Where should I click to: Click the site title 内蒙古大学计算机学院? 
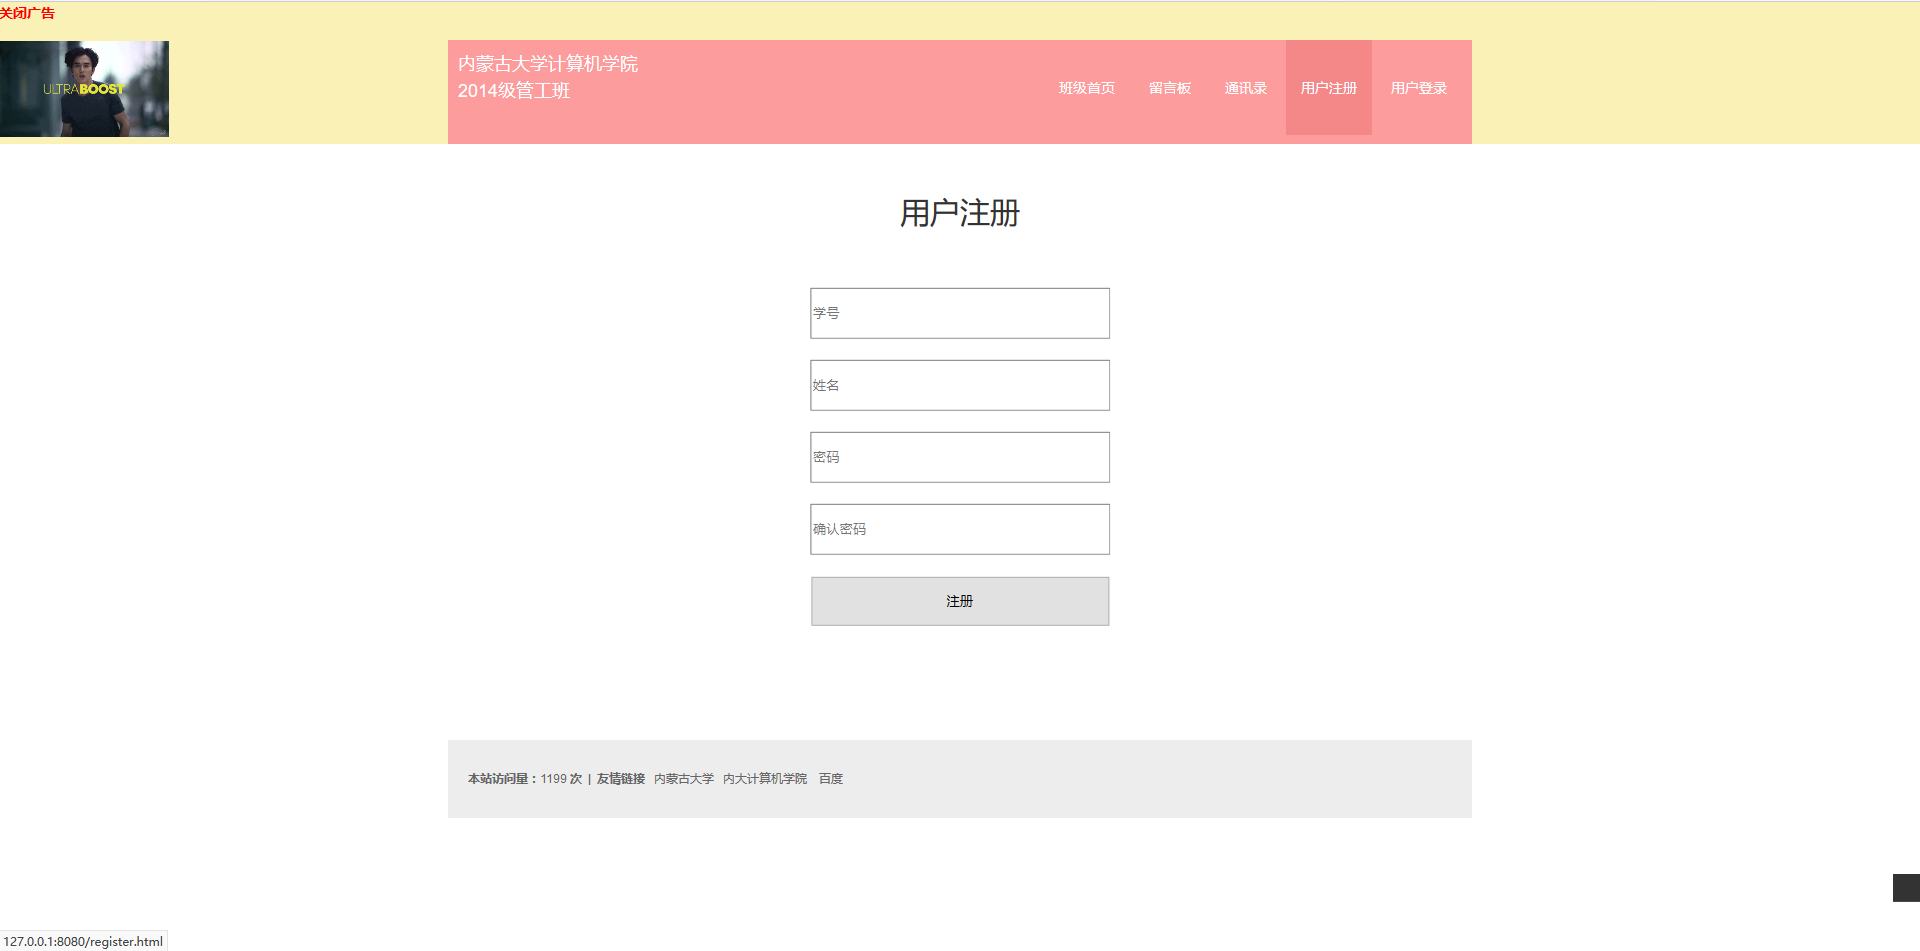point(548,64)
